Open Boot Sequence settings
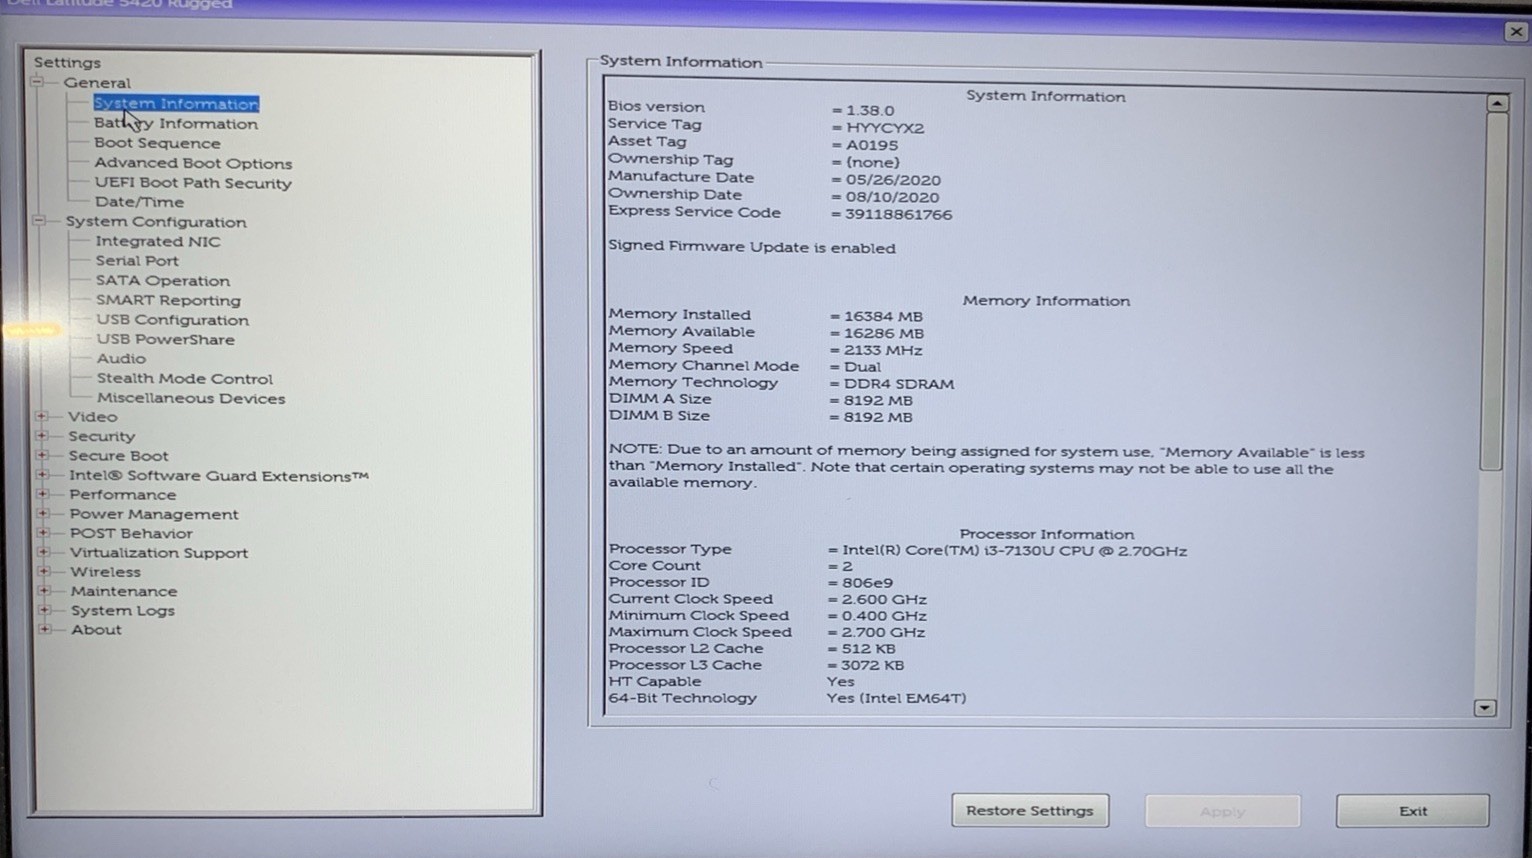Image resolution: width=1532 pixels, height=858 pixels. (157, 143)
